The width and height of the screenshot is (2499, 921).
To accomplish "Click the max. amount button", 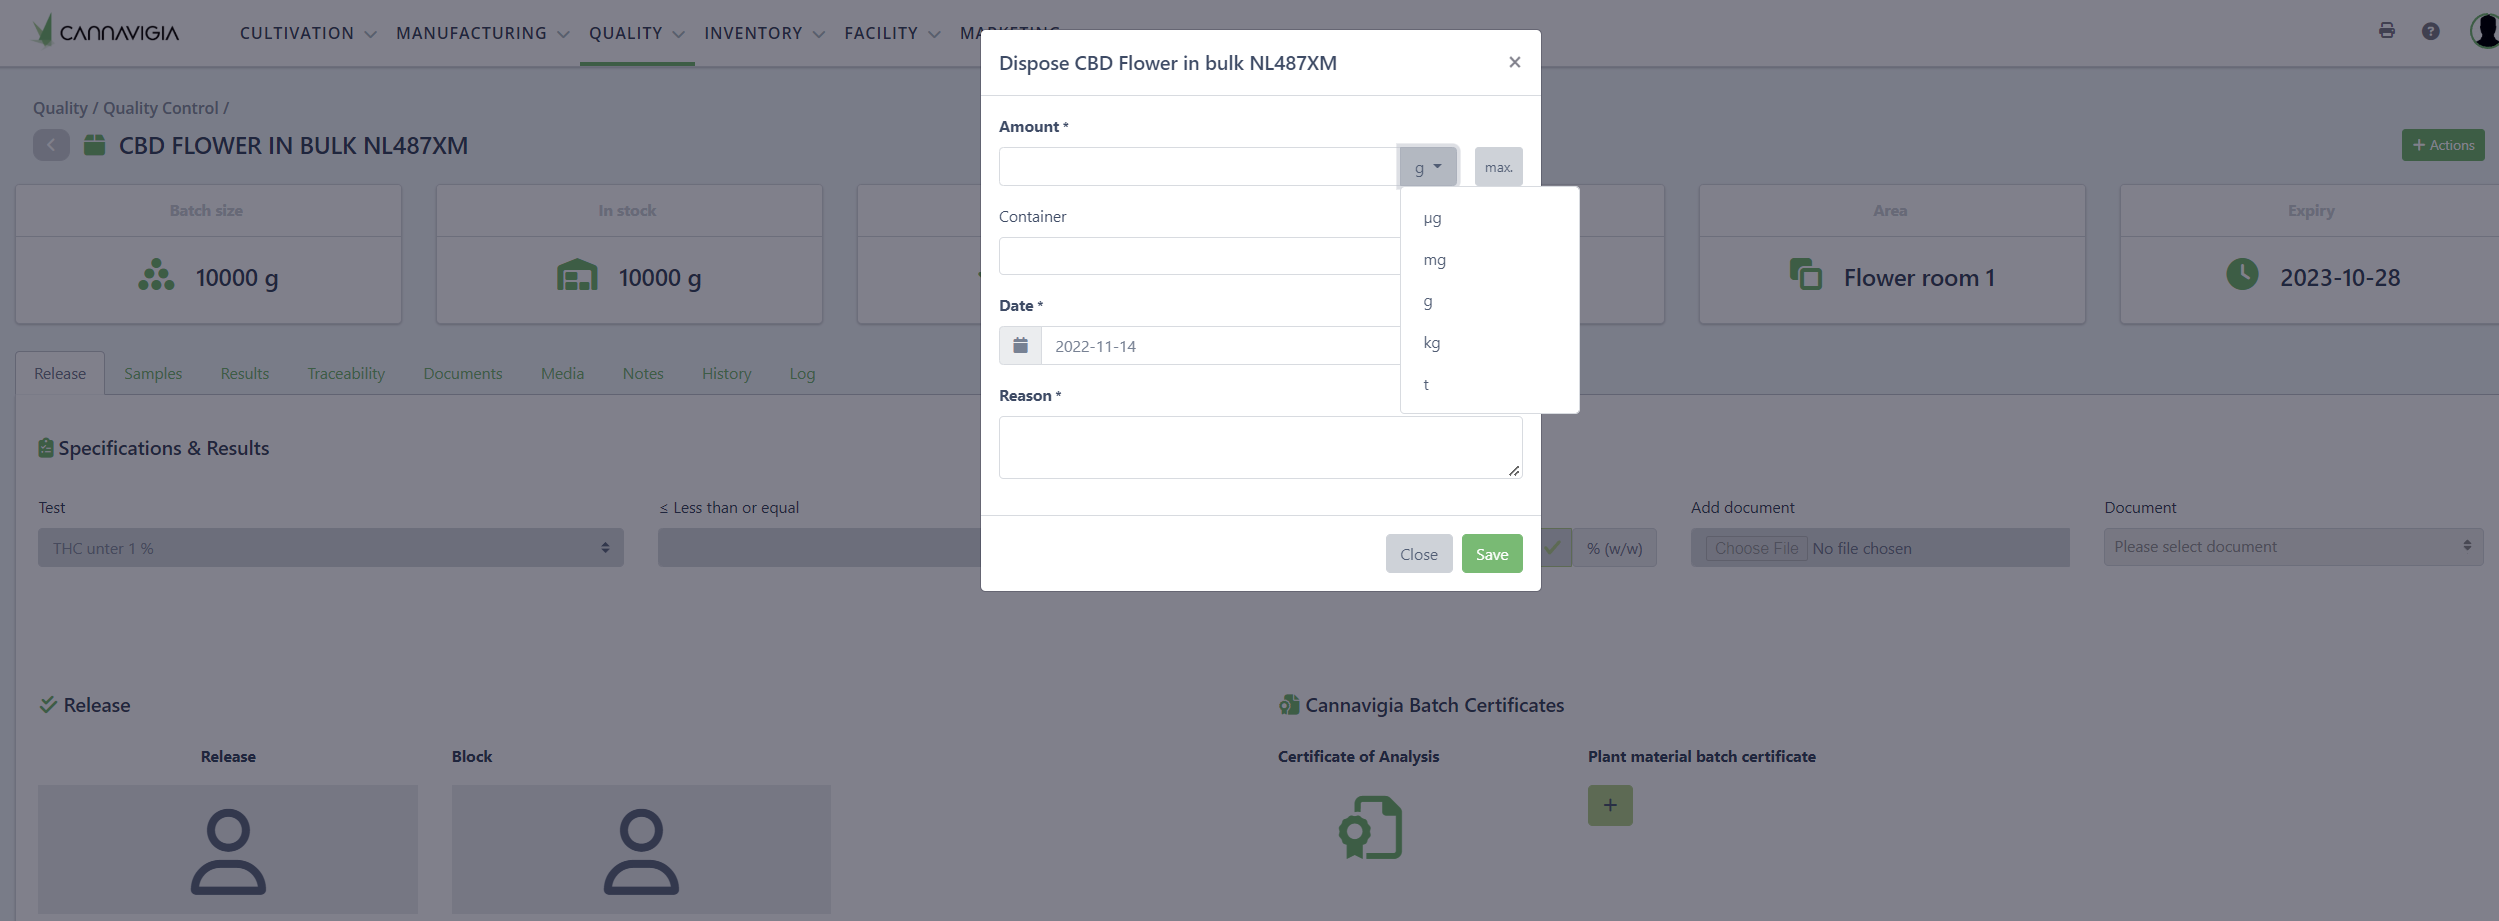I will 1498,167.
